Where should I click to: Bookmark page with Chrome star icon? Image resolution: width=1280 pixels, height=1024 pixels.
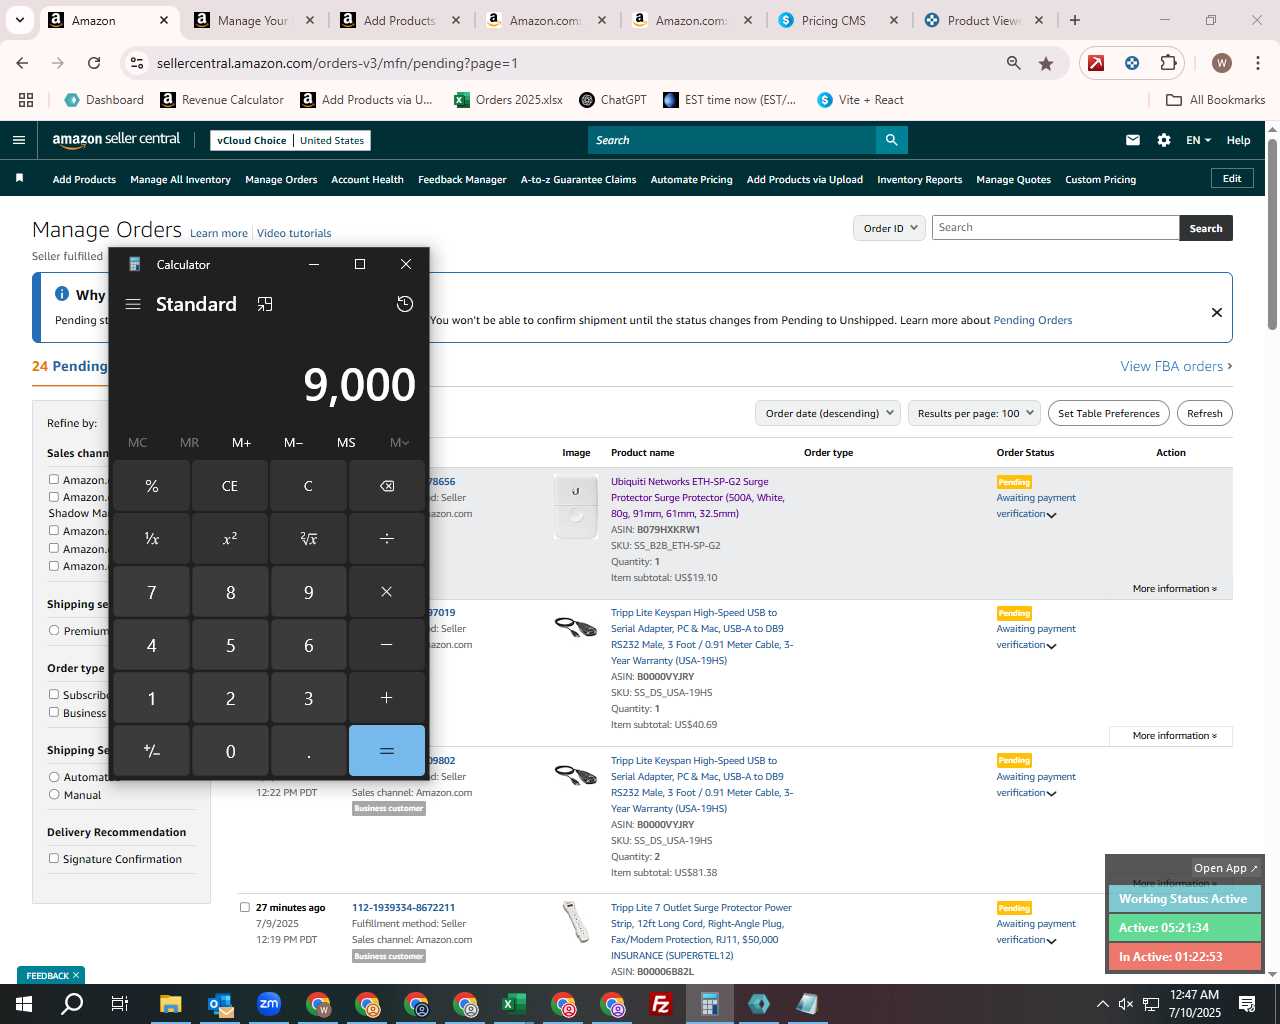coord(1046,63)
